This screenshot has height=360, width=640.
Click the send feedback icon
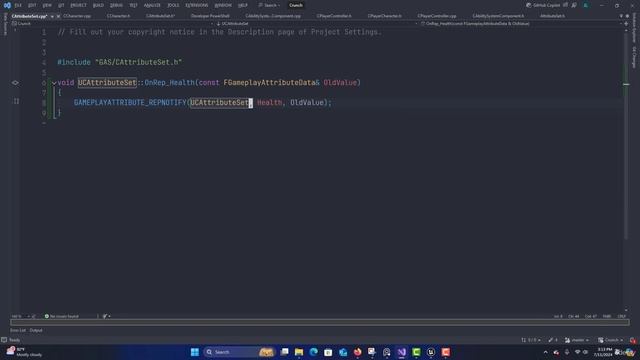(574, 5)
